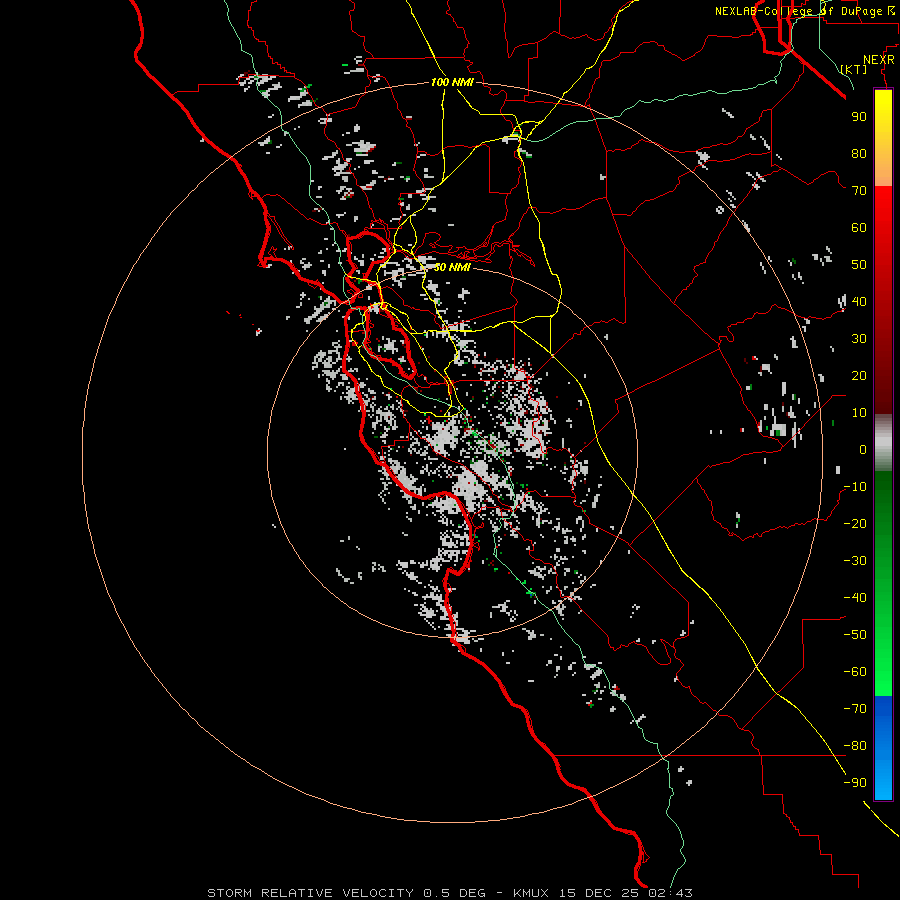The height and width of the screenshot is (900, 900).
Task: Click the -50 value on velocity scale
Action: point(855,635)
